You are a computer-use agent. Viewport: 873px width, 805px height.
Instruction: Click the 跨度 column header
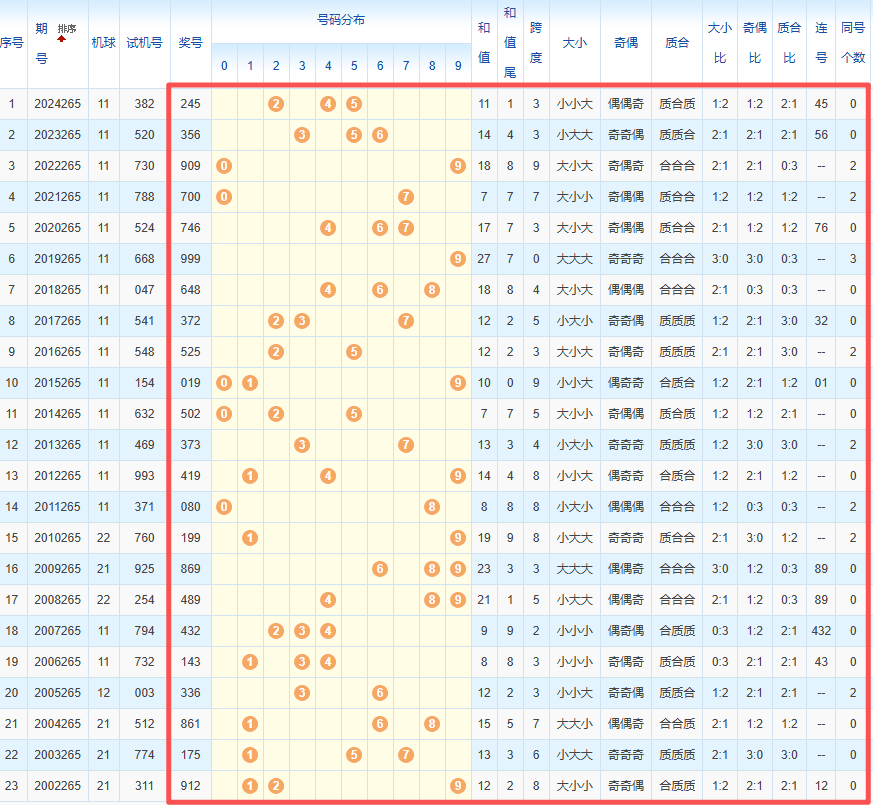pos(536,43)
